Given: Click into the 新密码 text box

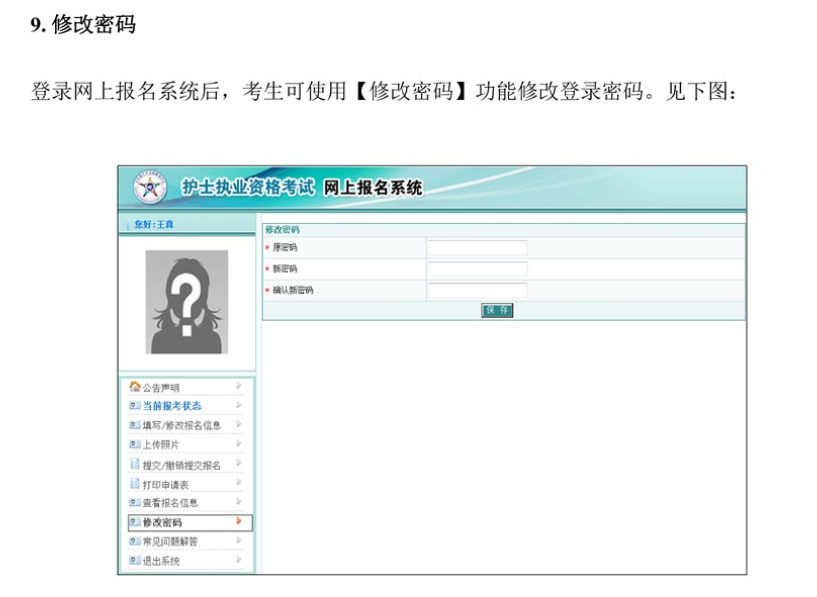Looking at the screenshot, I should coord(477,269).
